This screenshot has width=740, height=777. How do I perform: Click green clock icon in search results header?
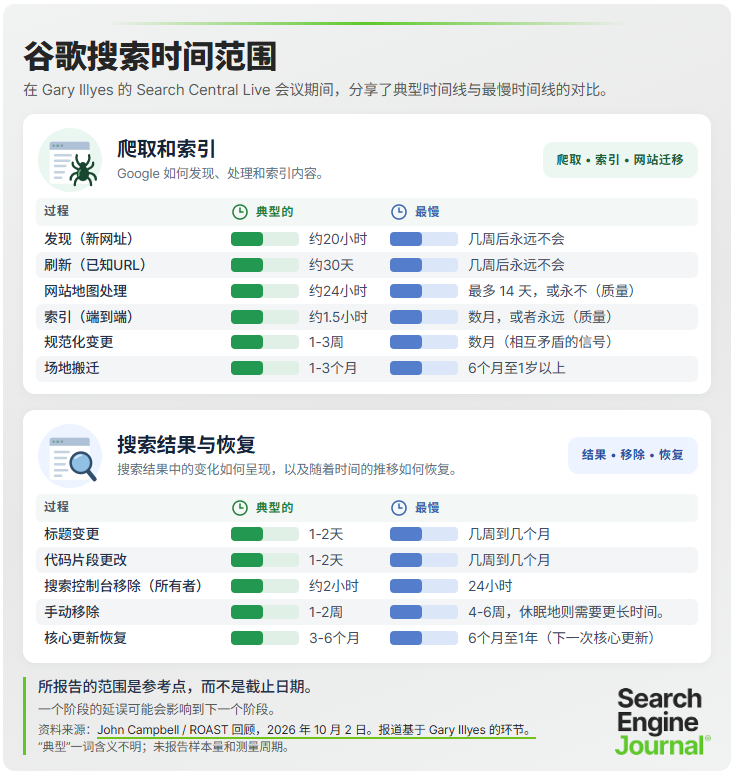click(x=240, y=508)
